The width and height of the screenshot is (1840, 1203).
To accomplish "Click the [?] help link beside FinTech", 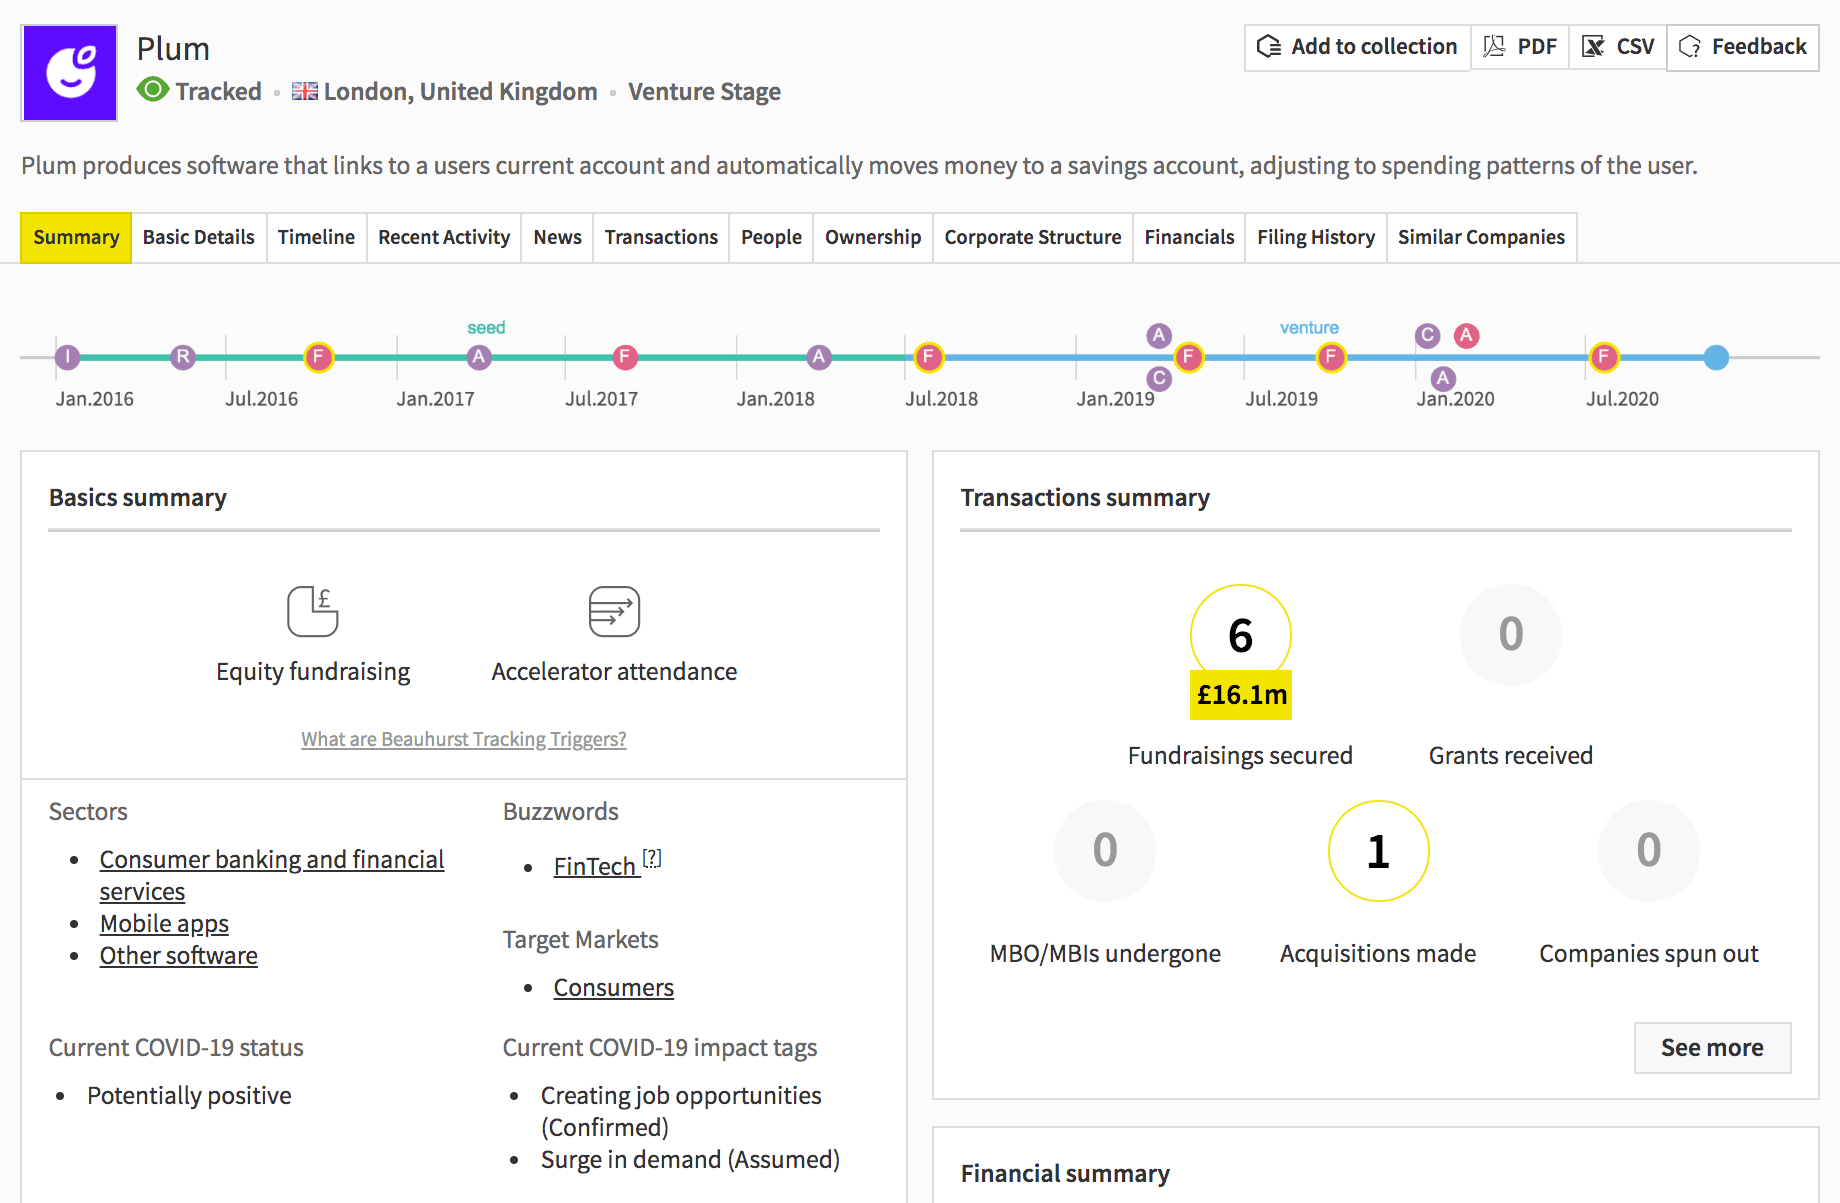I will [652, 858].
